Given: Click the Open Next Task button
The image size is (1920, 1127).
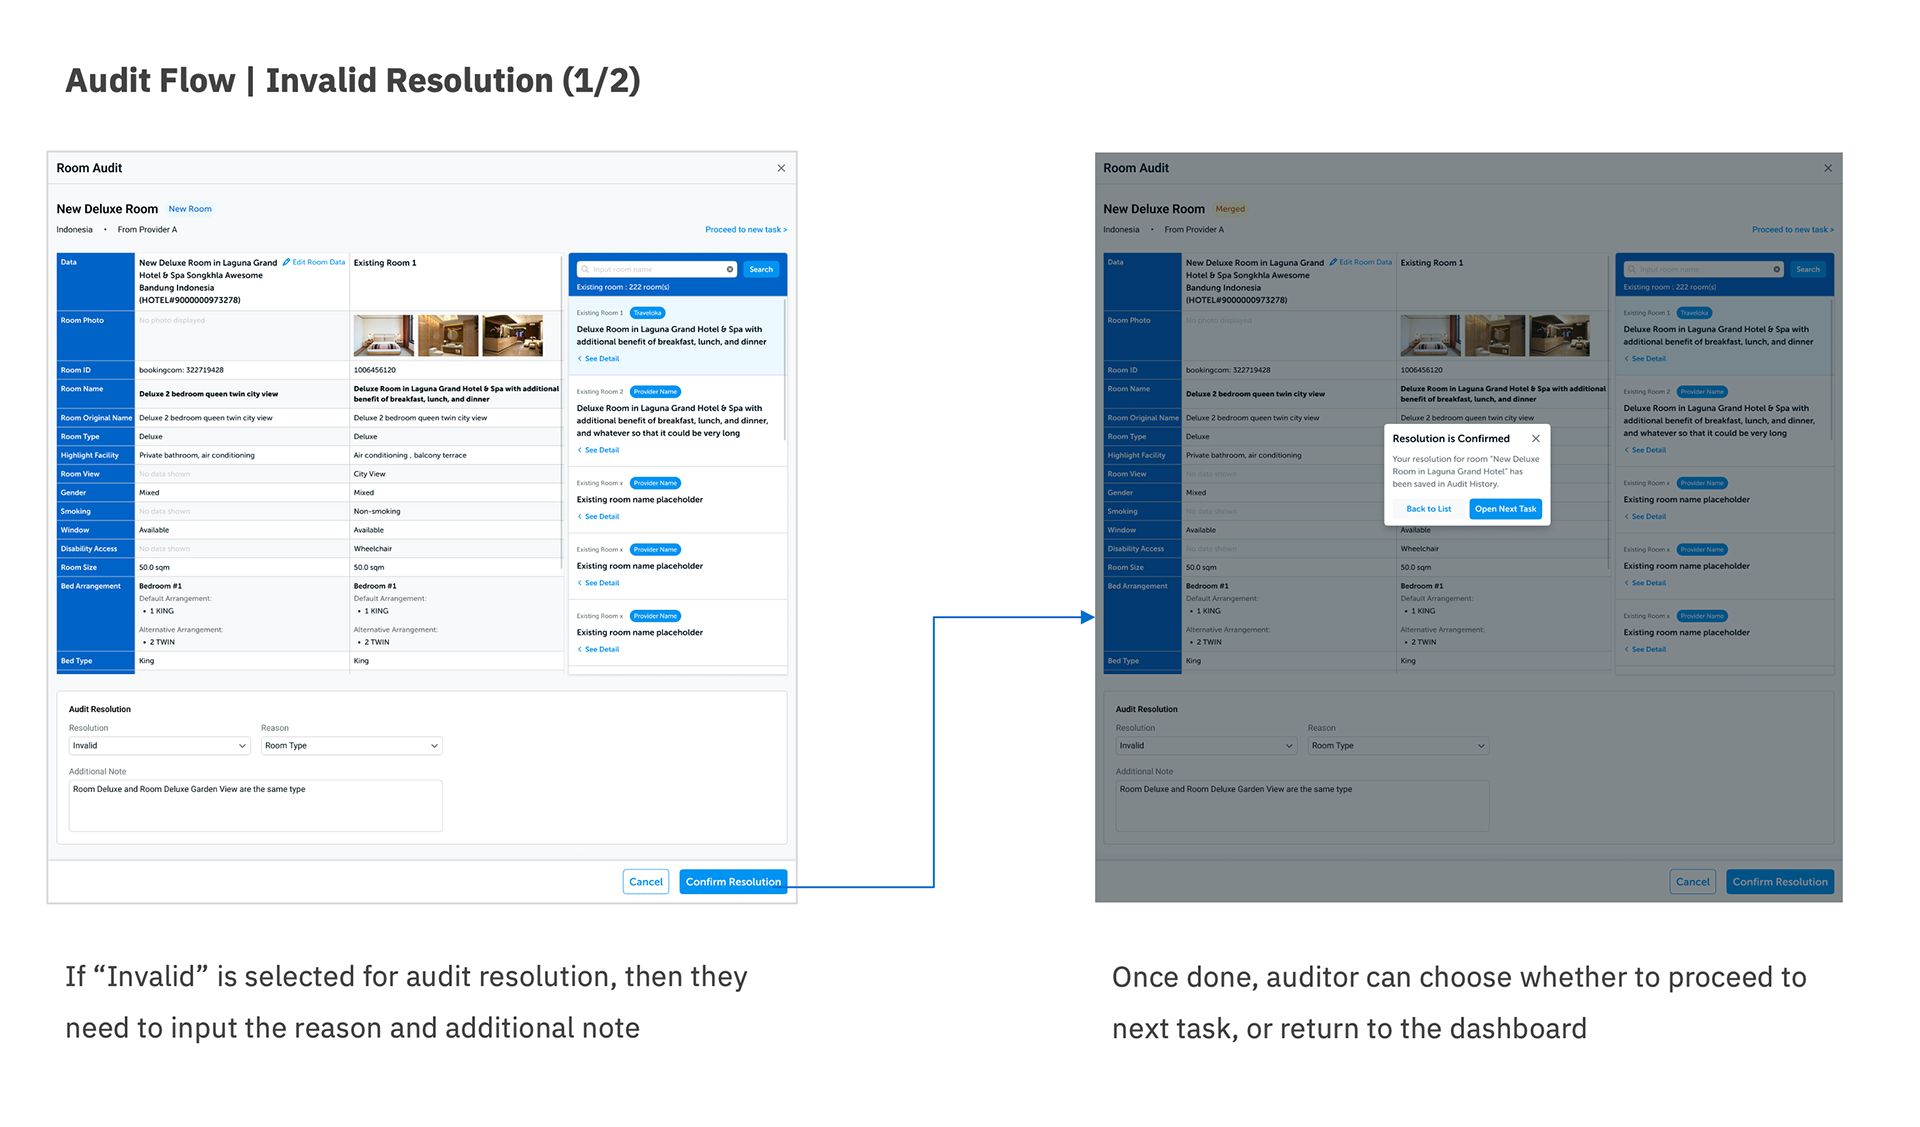Looking at the screenshot, I should click(1505, 509).
